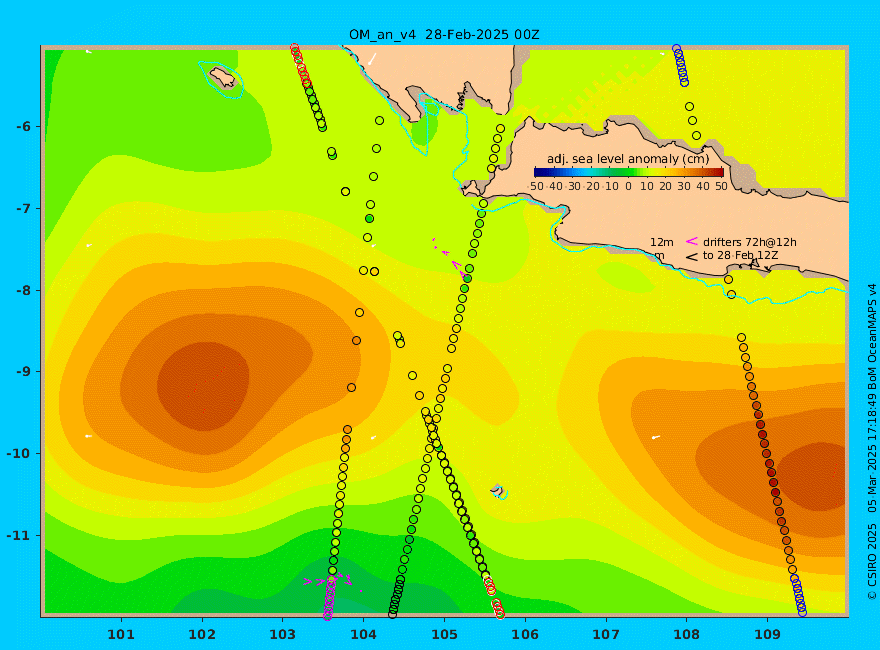
Task: Click the 102 longitude tick label
Action: tap(202, 635)
